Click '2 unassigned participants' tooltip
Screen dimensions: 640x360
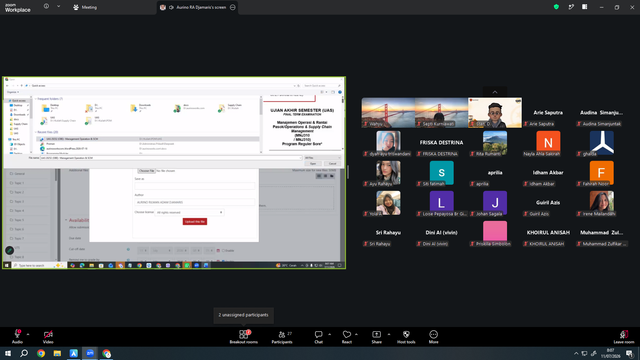coord(243,315)
